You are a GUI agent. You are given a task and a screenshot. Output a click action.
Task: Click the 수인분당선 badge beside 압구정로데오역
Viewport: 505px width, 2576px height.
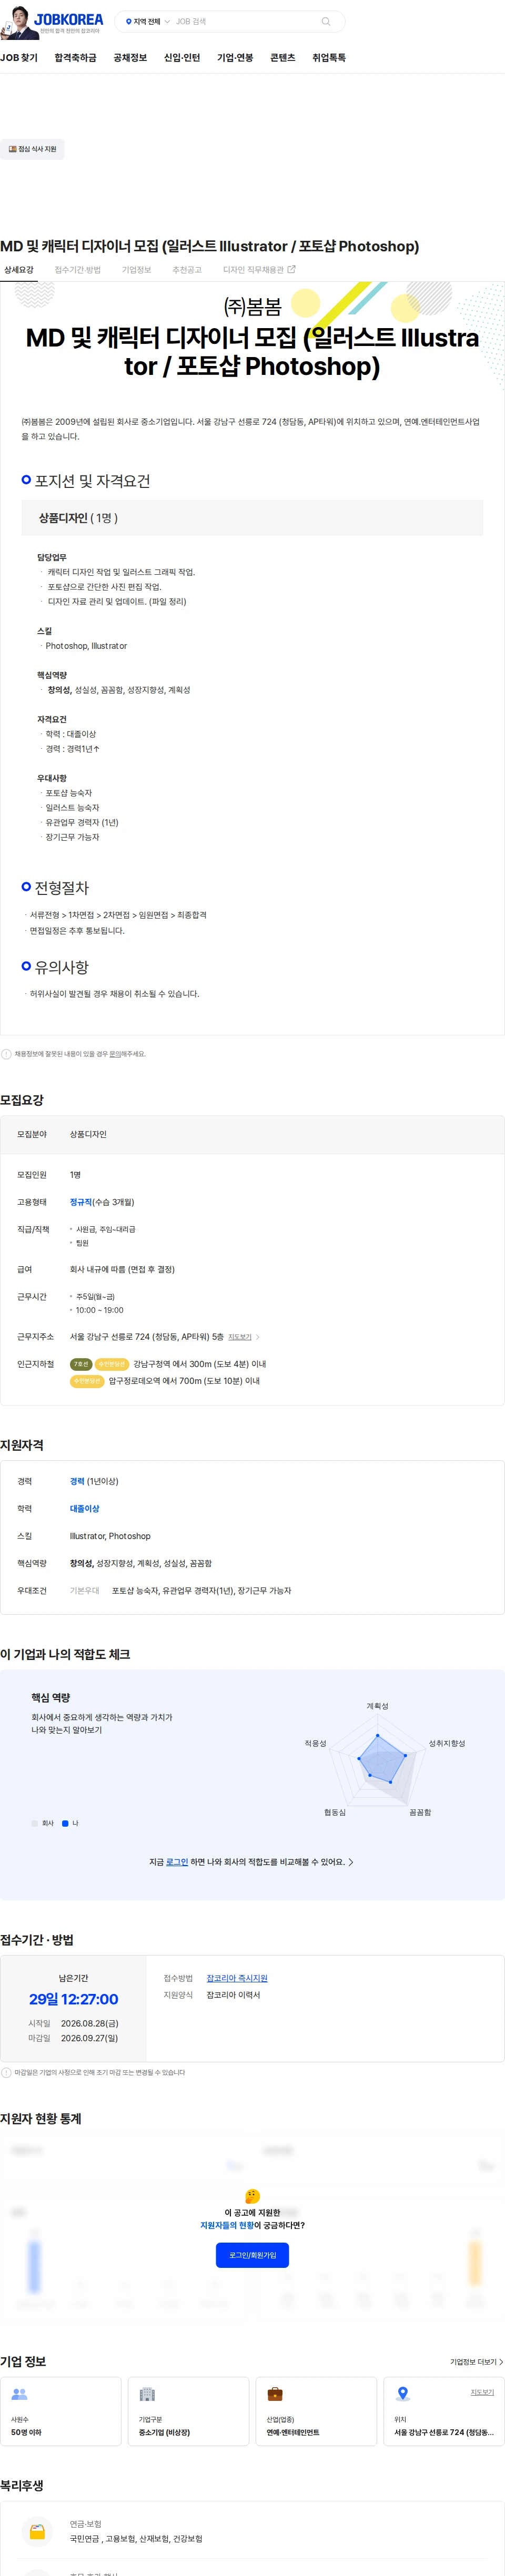coord(87,1381)
